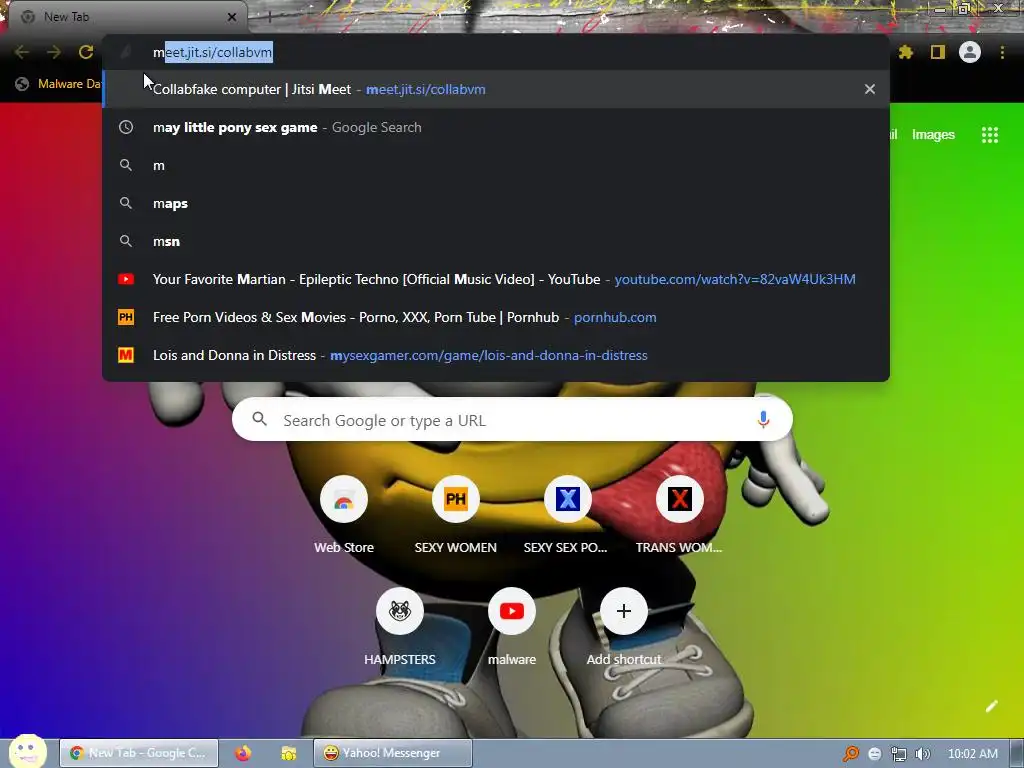
Task: Click the Search Google or type a URL box
Action: coord(512,420)
